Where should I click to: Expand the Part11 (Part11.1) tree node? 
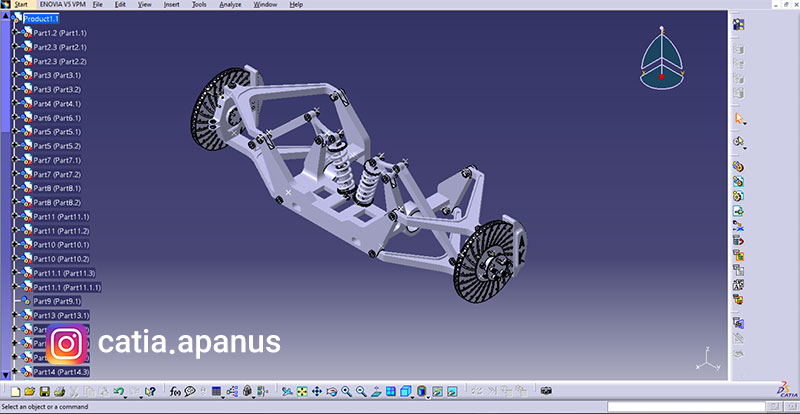coord(15,217)
